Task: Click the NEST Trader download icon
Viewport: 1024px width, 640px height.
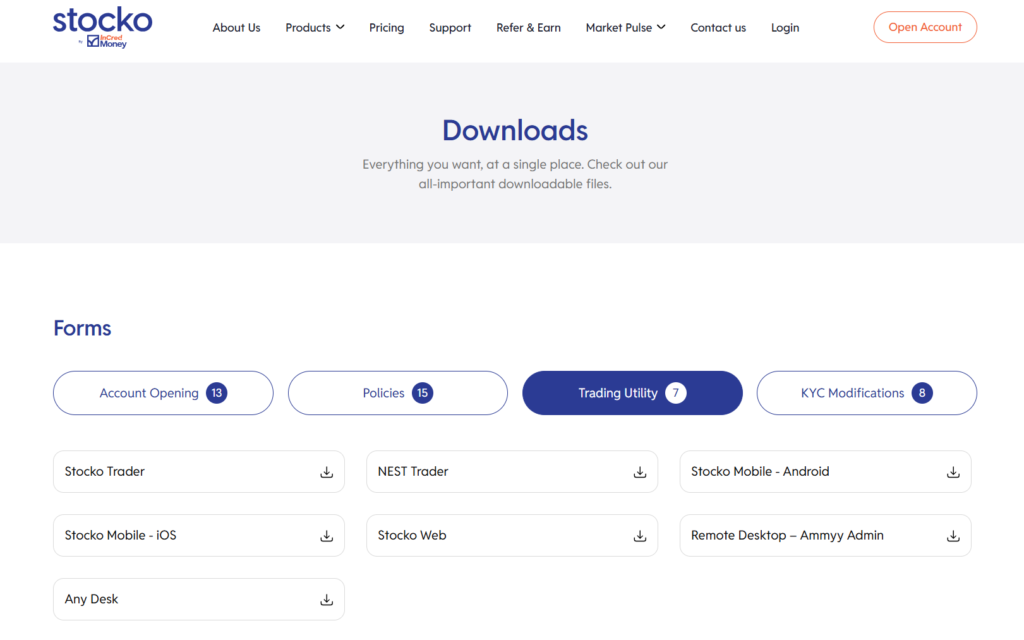Action: 640,472
